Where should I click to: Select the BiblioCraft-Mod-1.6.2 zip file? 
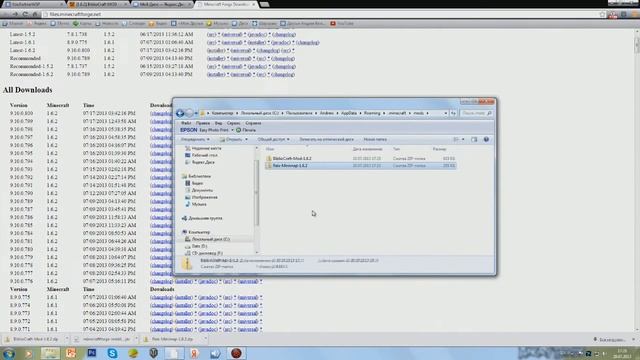[292, 158]
